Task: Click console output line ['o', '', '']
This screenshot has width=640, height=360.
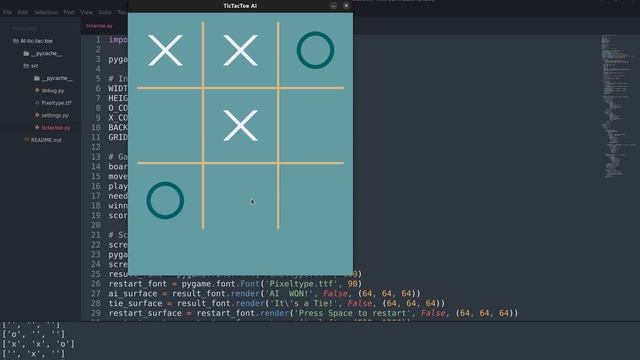Action: (x=33, y=334)
